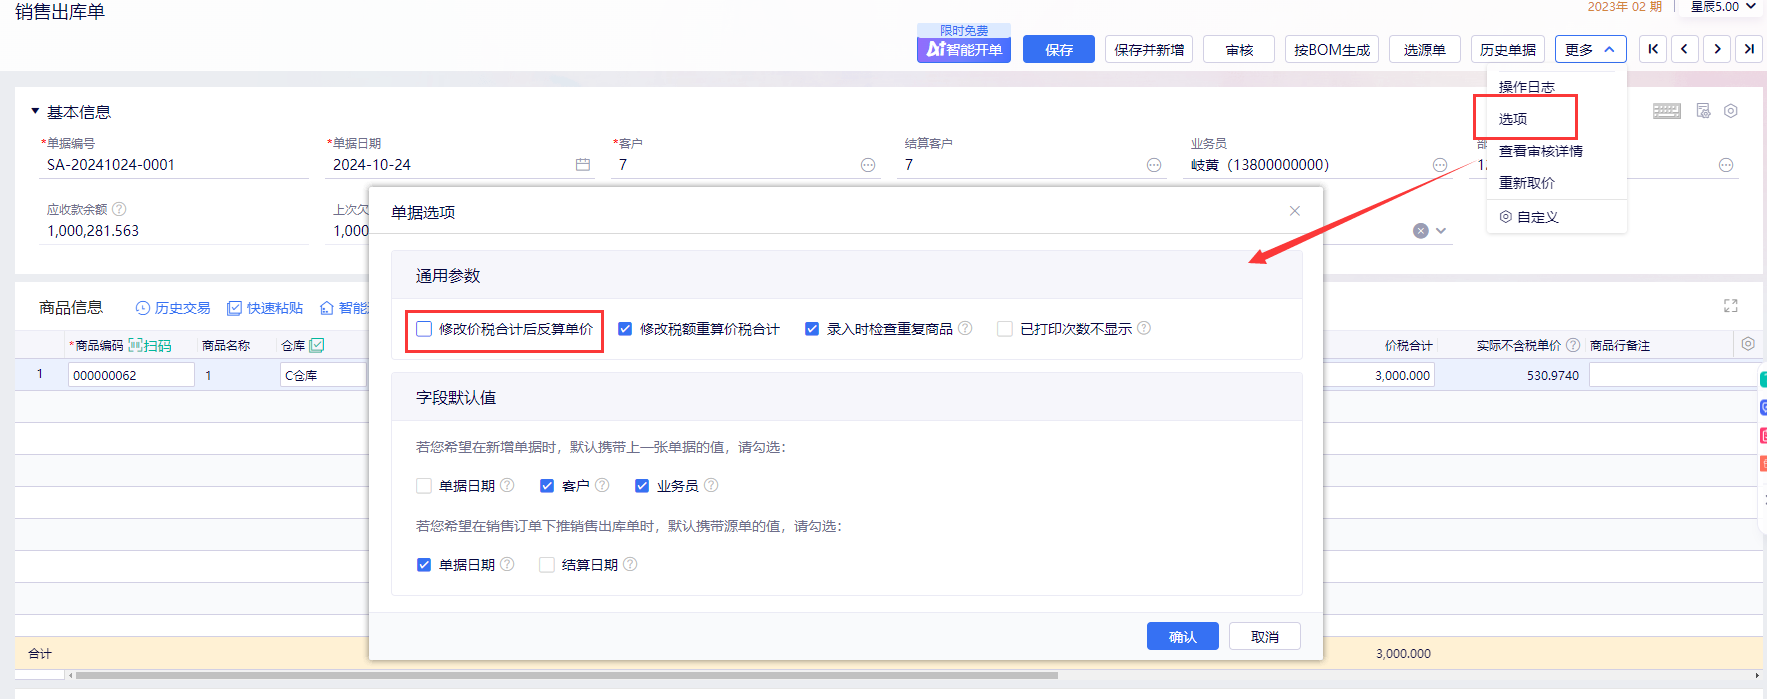Open column settings gear in product table
This screenshot has width=1767, height=699.
coord(1748,344)
